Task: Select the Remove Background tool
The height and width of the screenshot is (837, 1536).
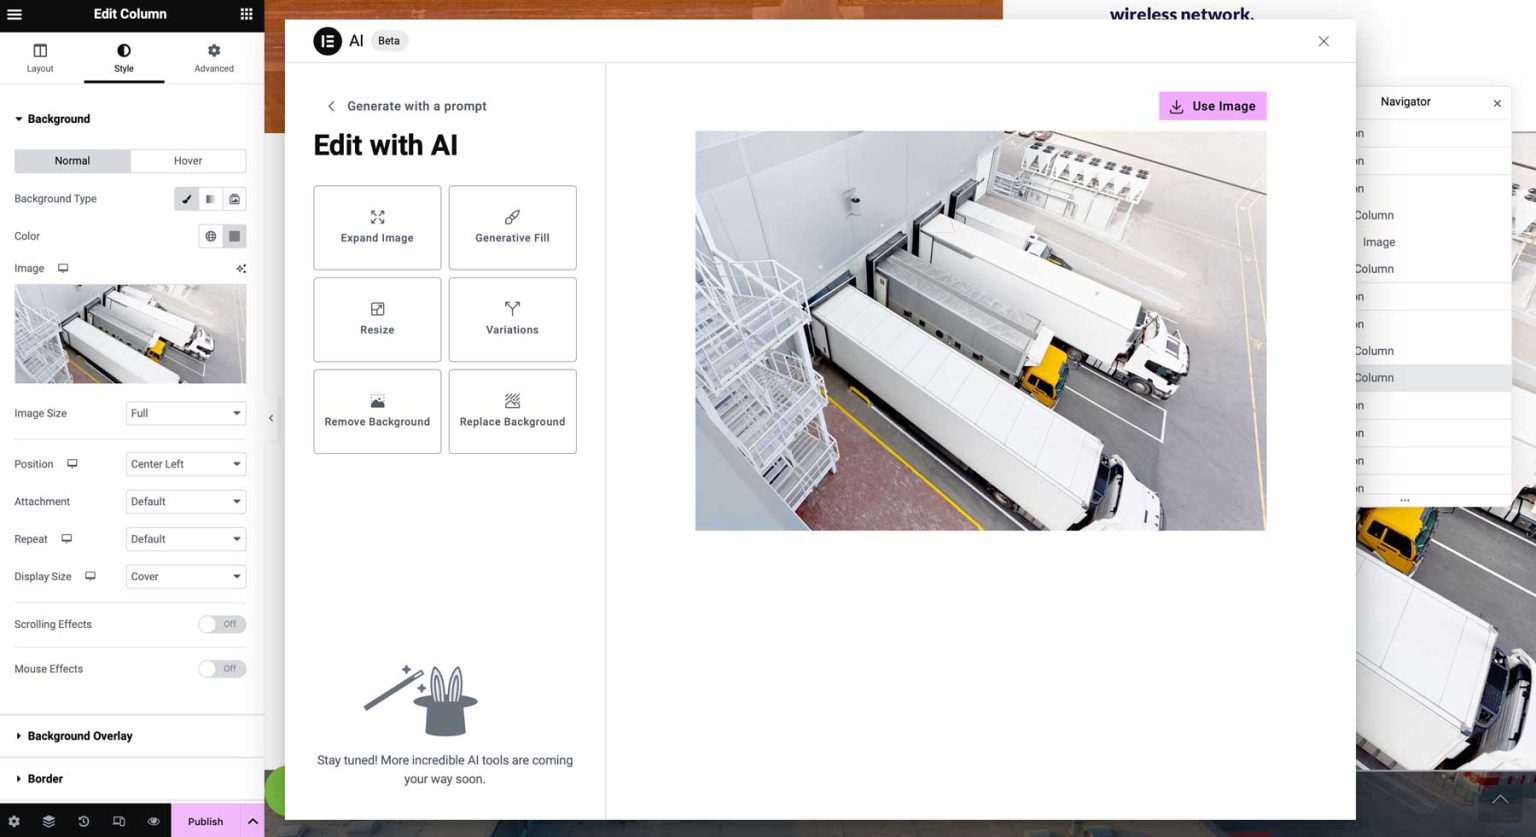Action: click(x=377, y=411)
